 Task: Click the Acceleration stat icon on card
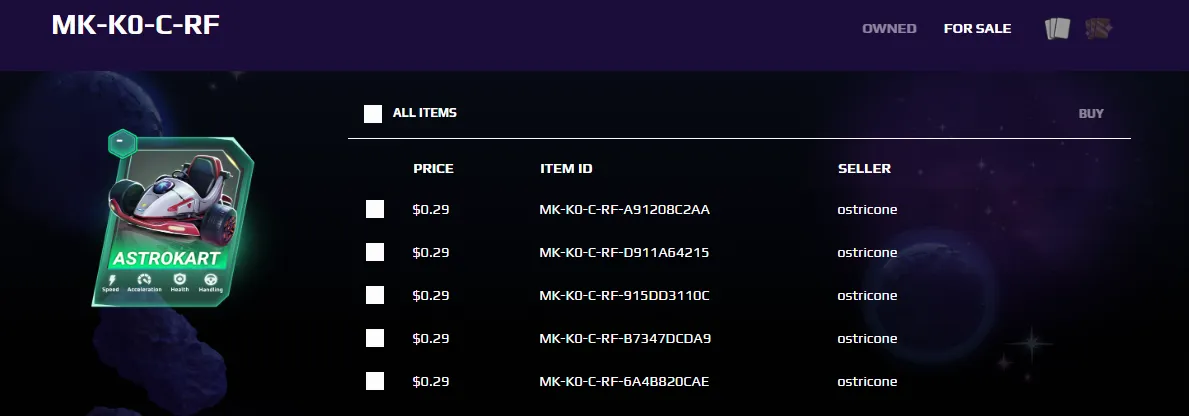144,279
